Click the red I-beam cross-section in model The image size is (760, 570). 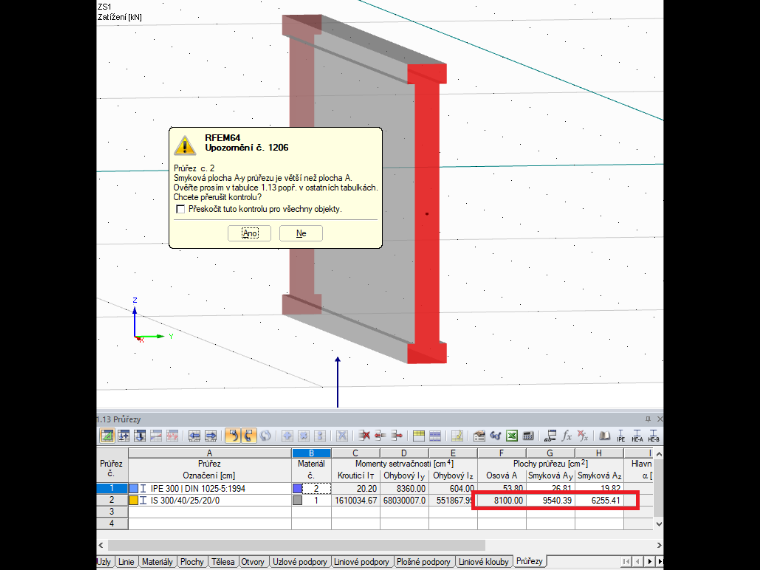pos(427,213)
